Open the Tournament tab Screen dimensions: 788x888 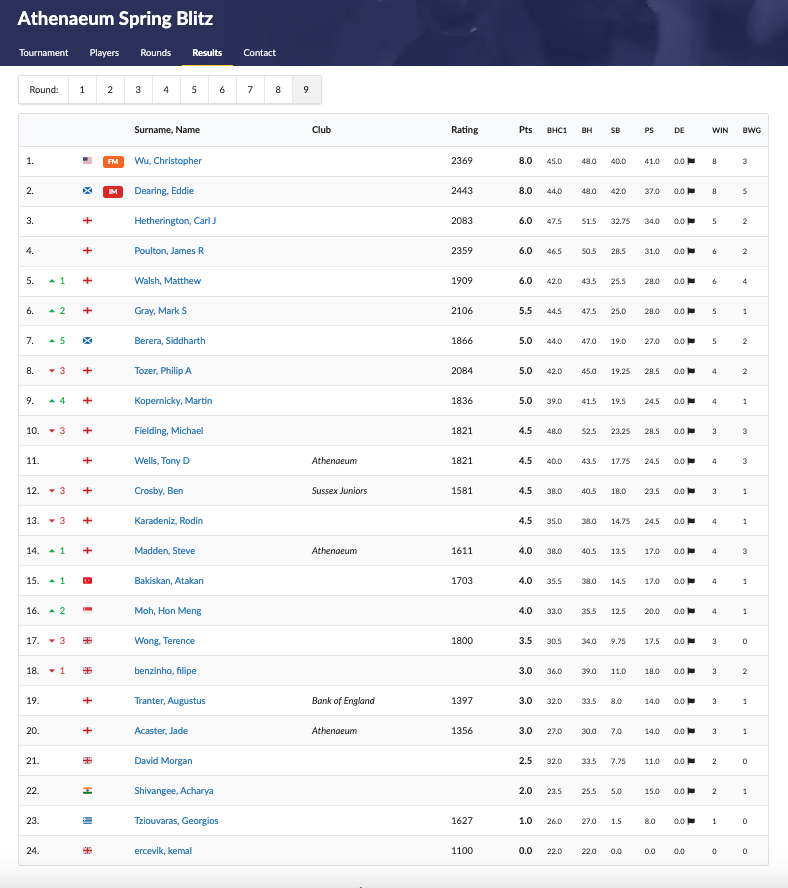(44, 53)
